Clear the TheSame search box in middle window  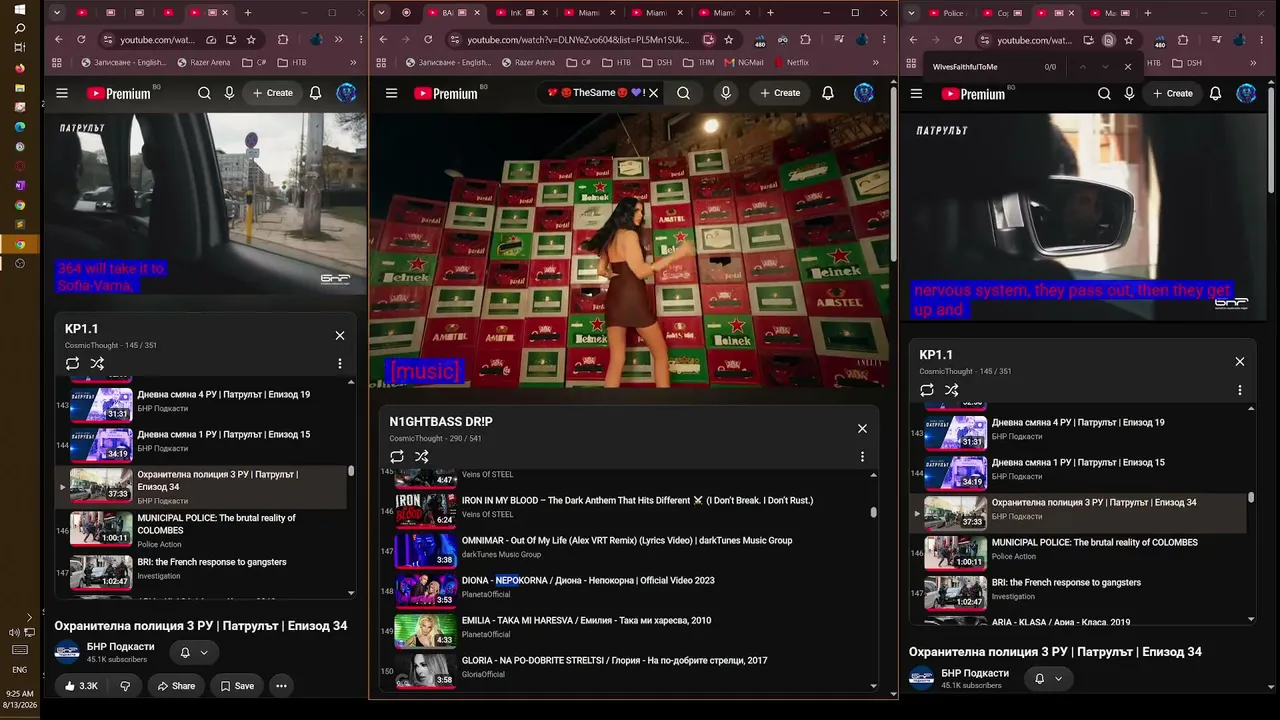(x=654, y=93)
